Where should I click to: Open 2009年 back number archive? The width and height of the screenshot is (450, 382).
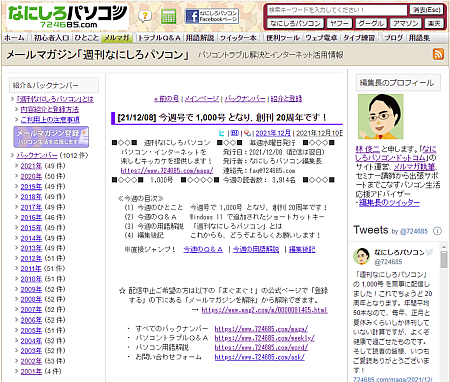(31, 289)
